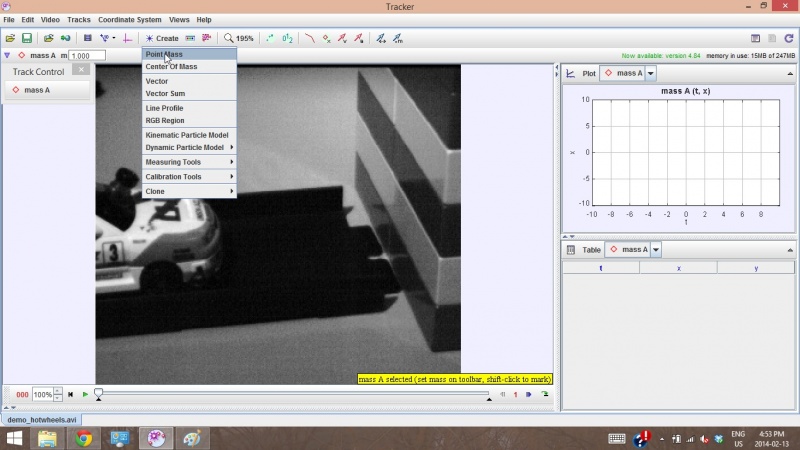The image size is (800, 450).
Task: Expand the Measuring Tools submenu
Action: (x=189, y=162)
